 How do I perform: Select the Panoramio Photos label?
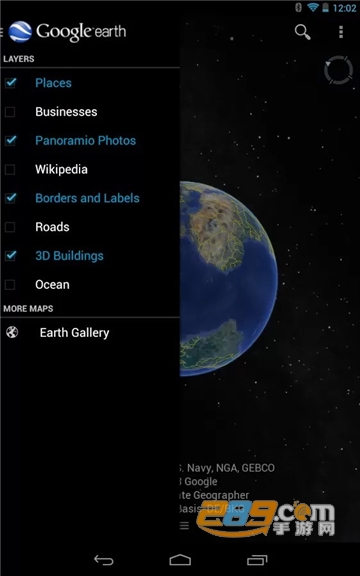click(86, 141)
